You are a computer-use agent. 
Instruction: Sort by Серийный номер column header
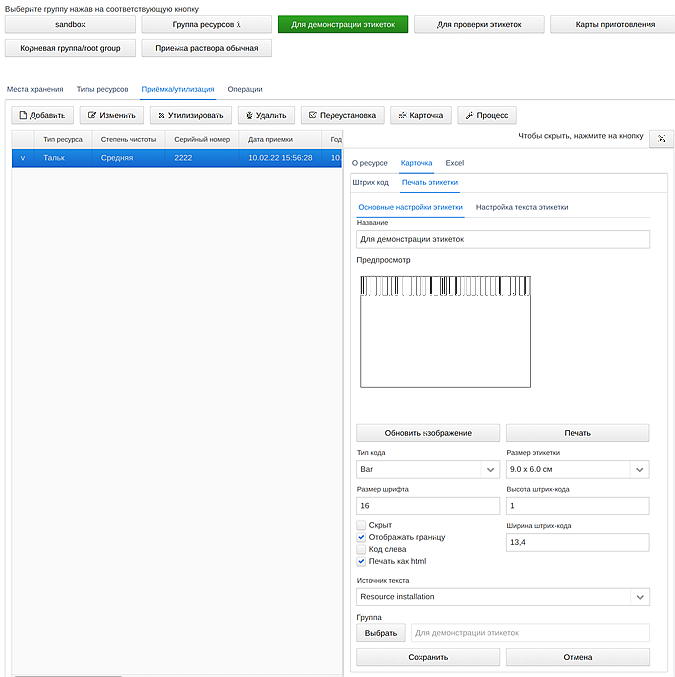(202, 139)
